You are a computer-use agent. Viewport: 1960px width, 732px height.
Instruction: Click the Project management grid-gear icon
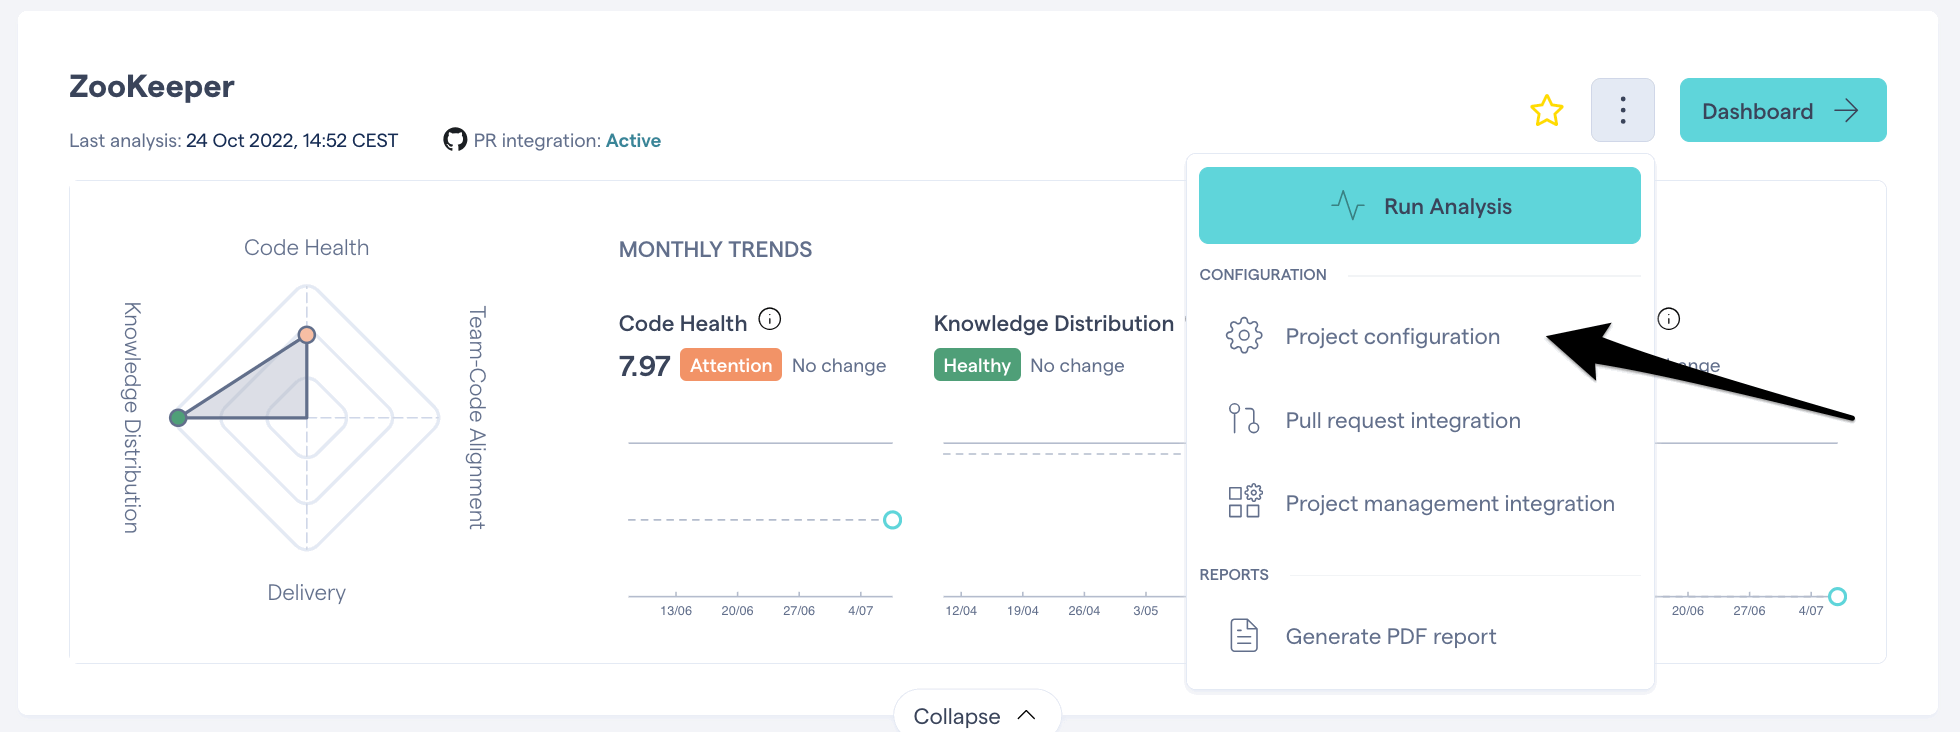pyautogui.click(x=1244, y=502)
